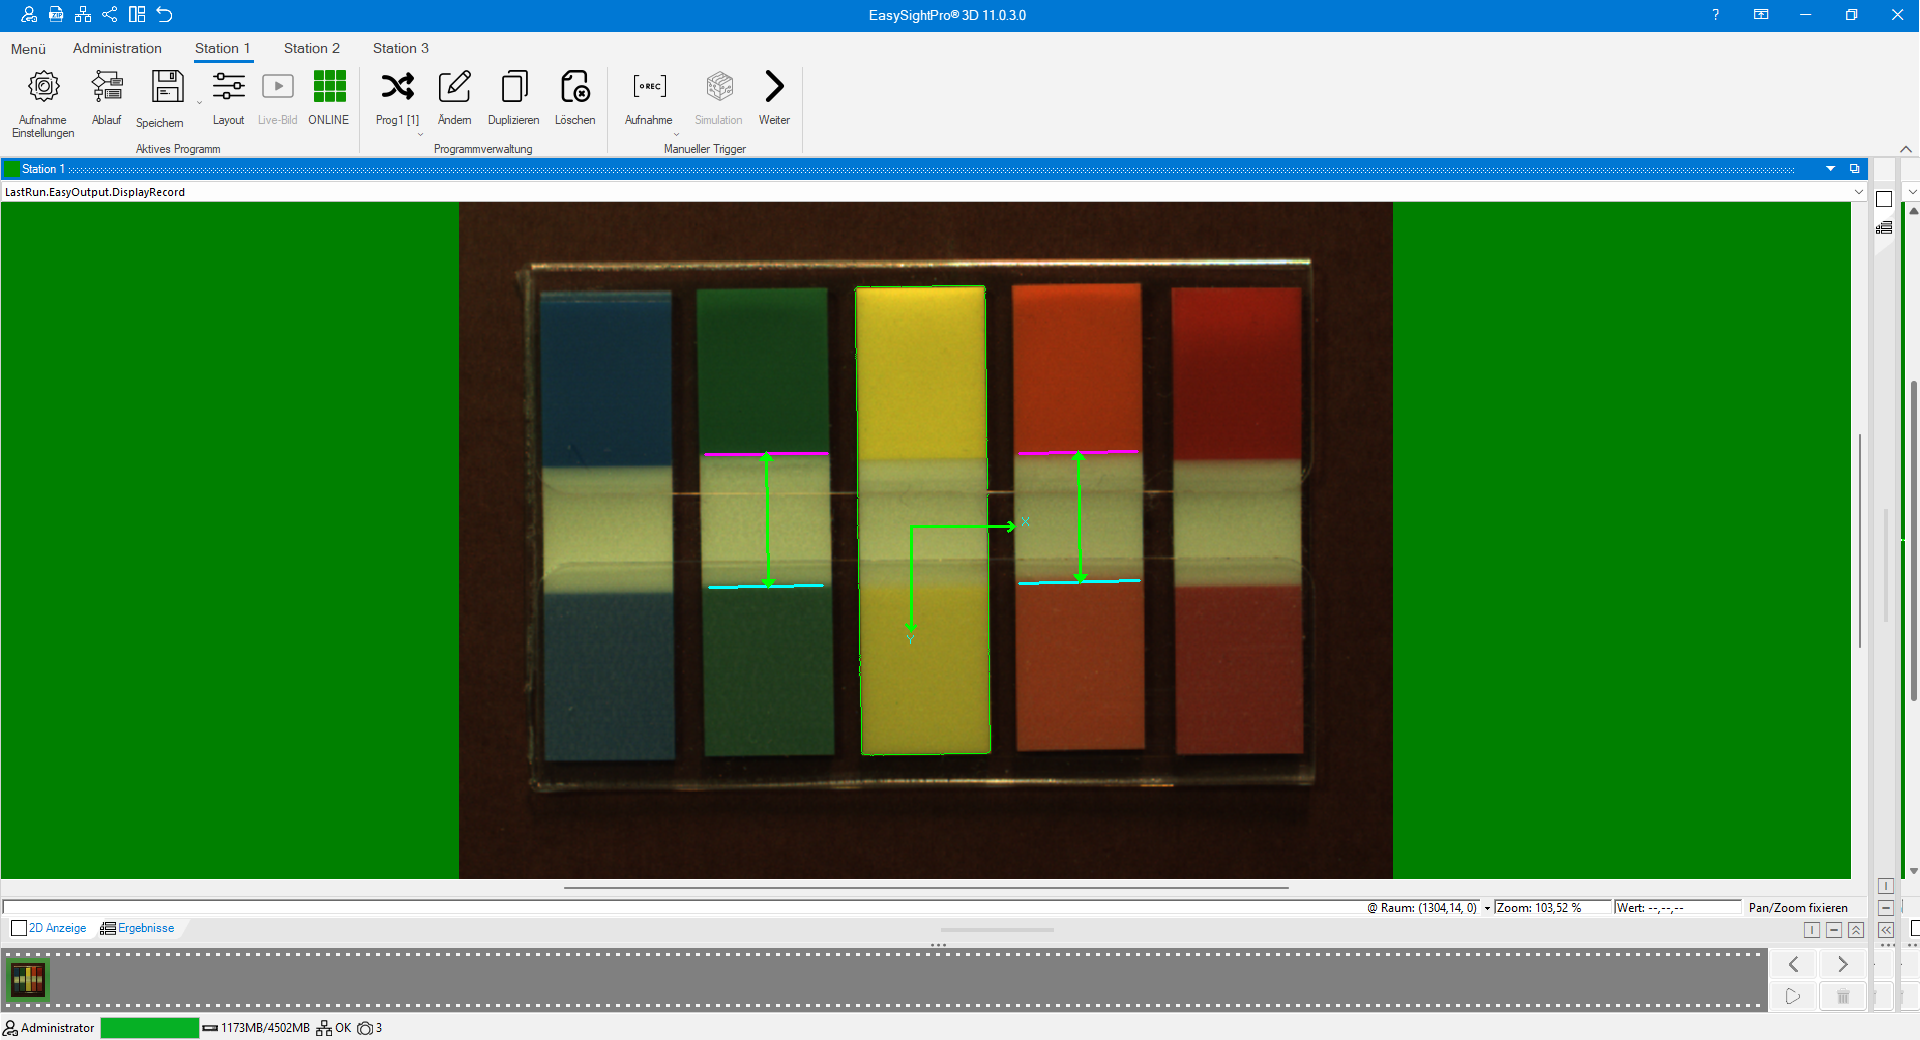Click the ZIP export icon in title bar

point(56,14)
